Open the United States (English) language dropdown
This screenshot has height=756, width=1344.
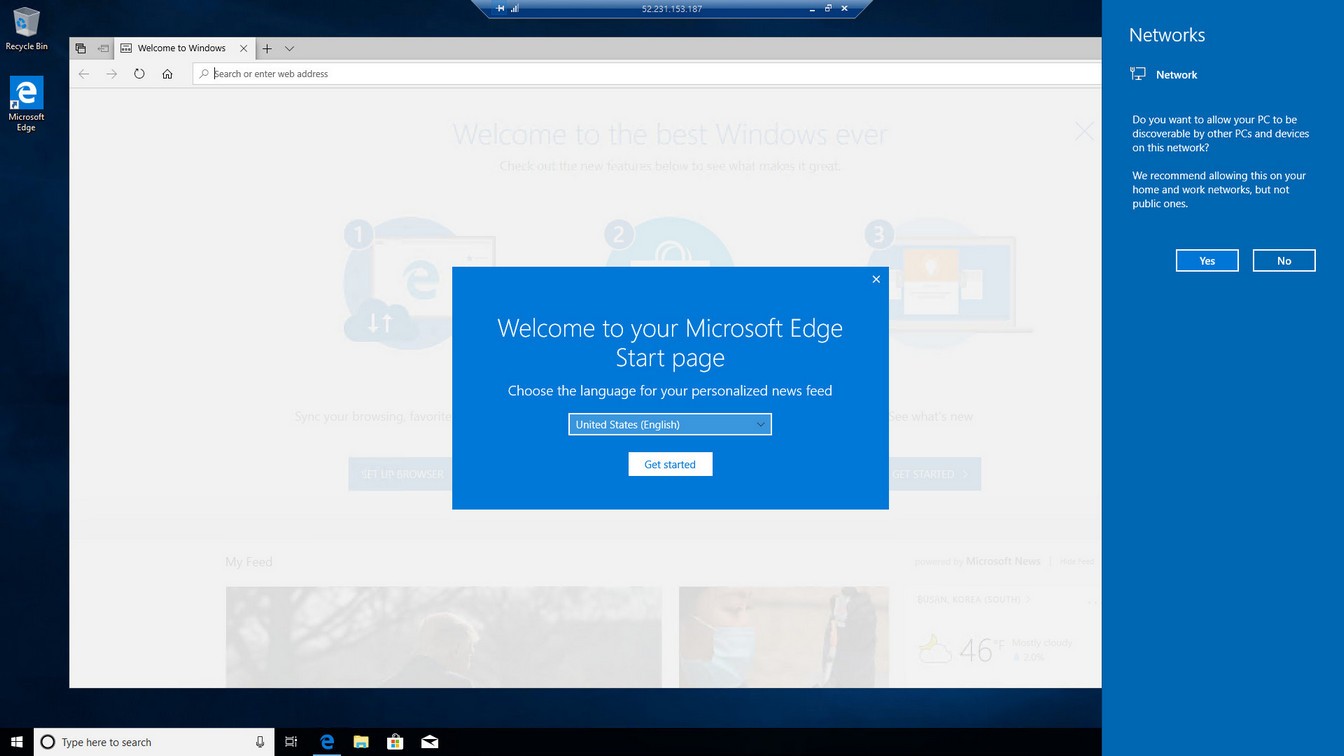[670, 424]
